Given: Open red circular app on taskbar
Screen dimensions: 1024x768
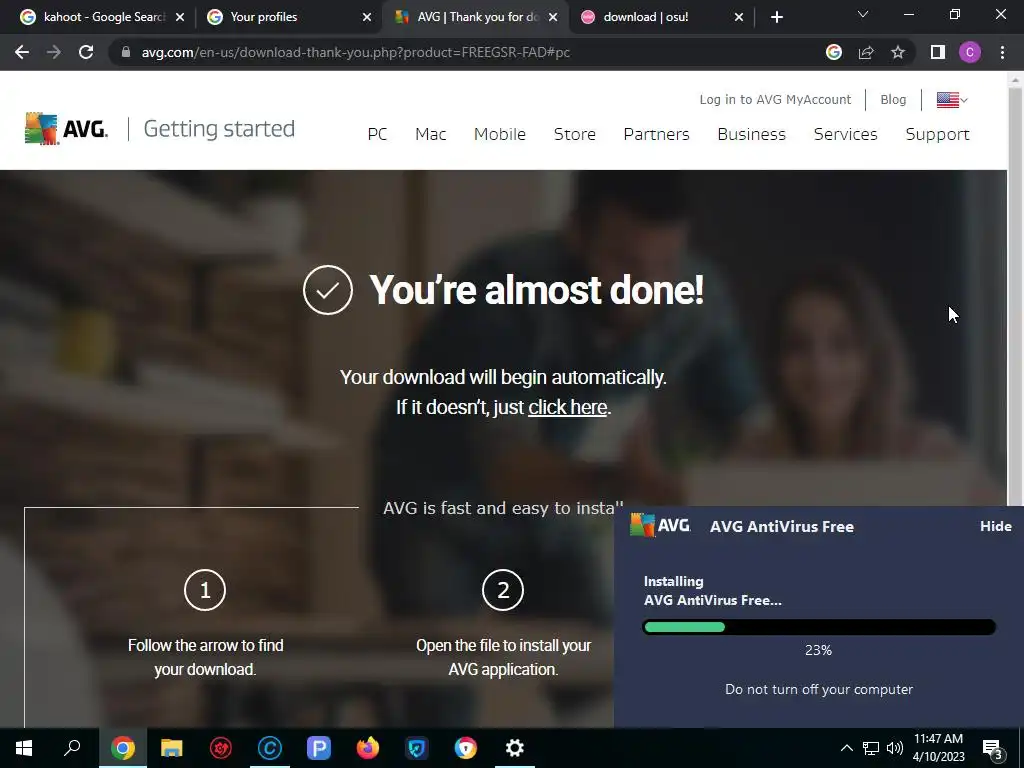Looking at the screenshot, I should (221, 748).
